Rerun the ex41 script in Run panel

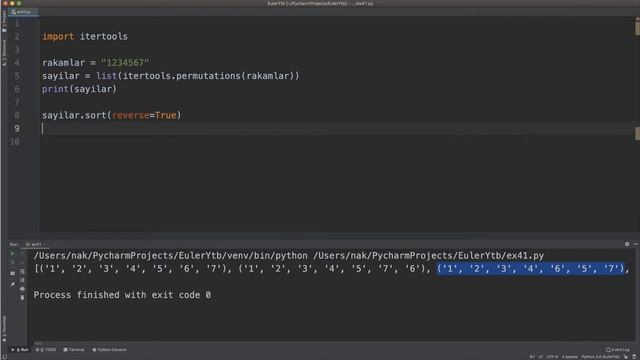12,254
